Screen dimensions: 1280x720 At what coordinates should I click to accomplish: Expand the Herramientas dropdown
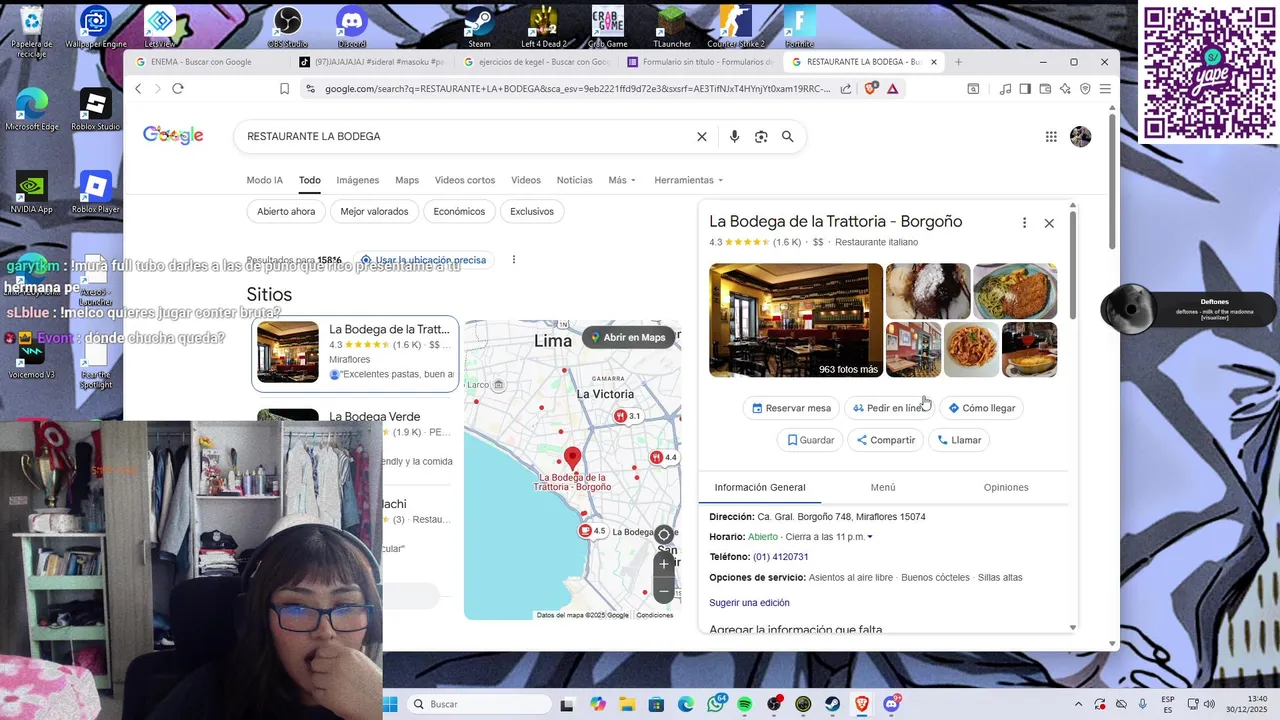pos(688,180)
